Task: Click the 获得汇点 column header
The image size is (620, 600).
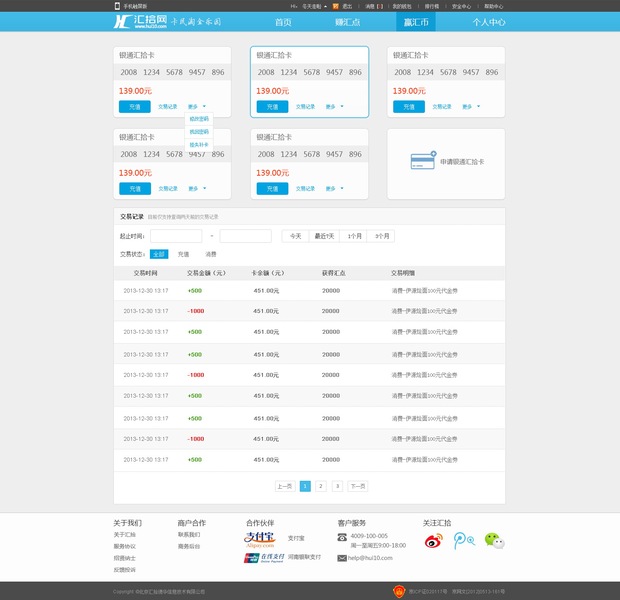Action: [x=333, y=273]
